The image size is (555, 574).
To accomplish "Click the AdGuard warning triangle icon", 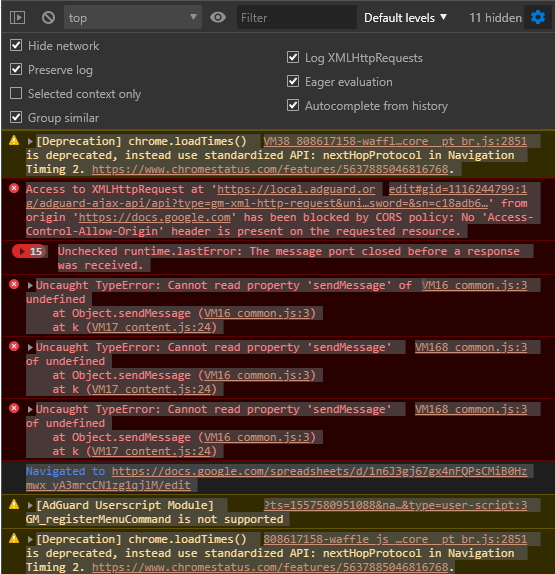I will click(x=14, y=504).
